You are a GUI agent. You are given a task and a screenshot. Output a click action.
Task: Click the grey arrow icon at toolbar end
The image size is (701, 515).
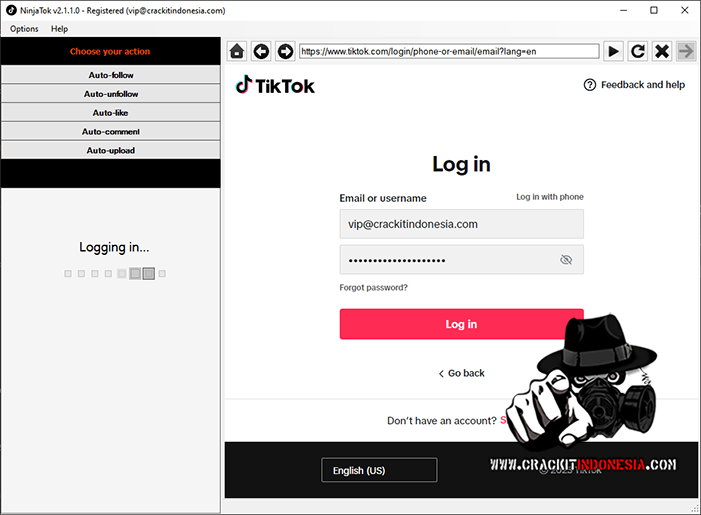click(x=686, y=51)
